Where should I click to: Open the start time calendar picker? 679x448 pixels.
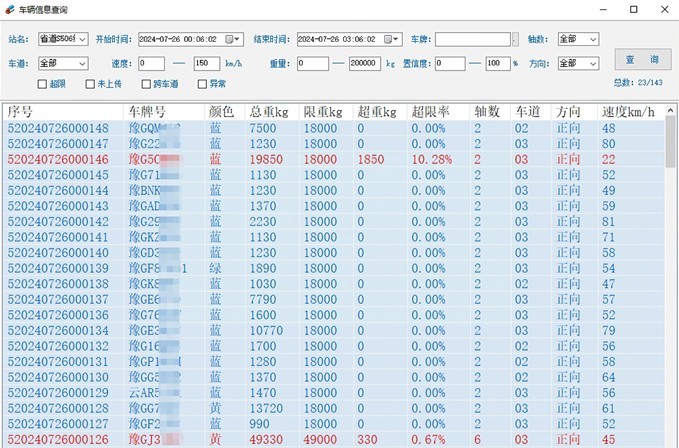[x=235, y=39]
